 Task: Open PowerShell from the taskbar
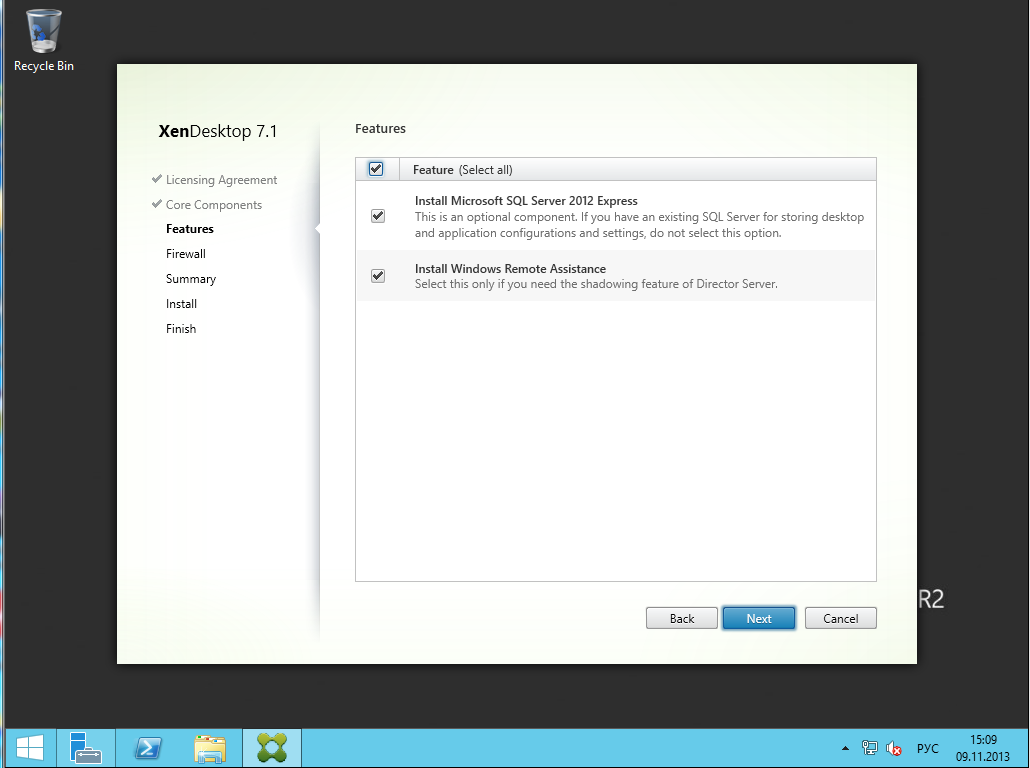point(148,748)
